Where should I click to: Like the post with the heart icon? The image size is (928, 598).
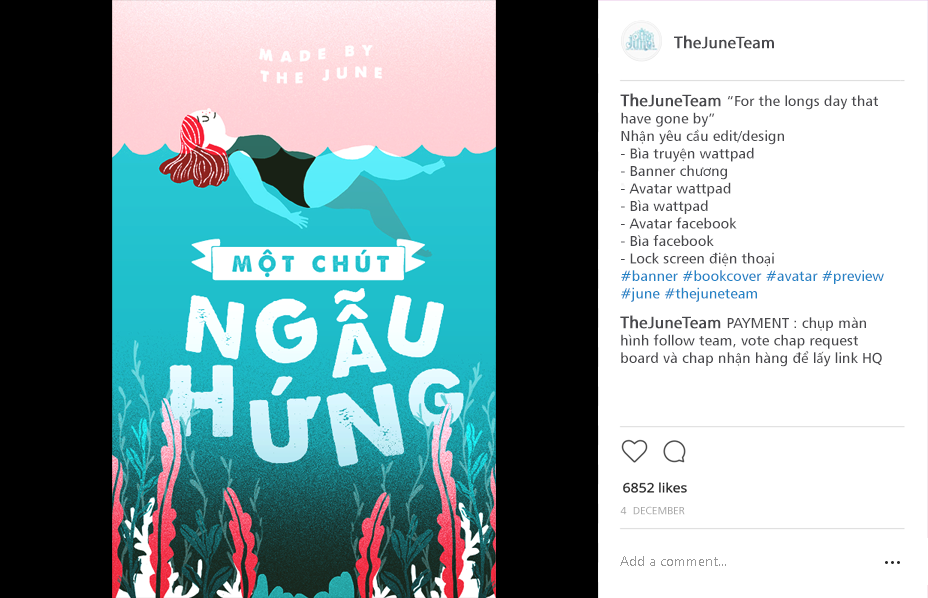[x=634, y=451]
